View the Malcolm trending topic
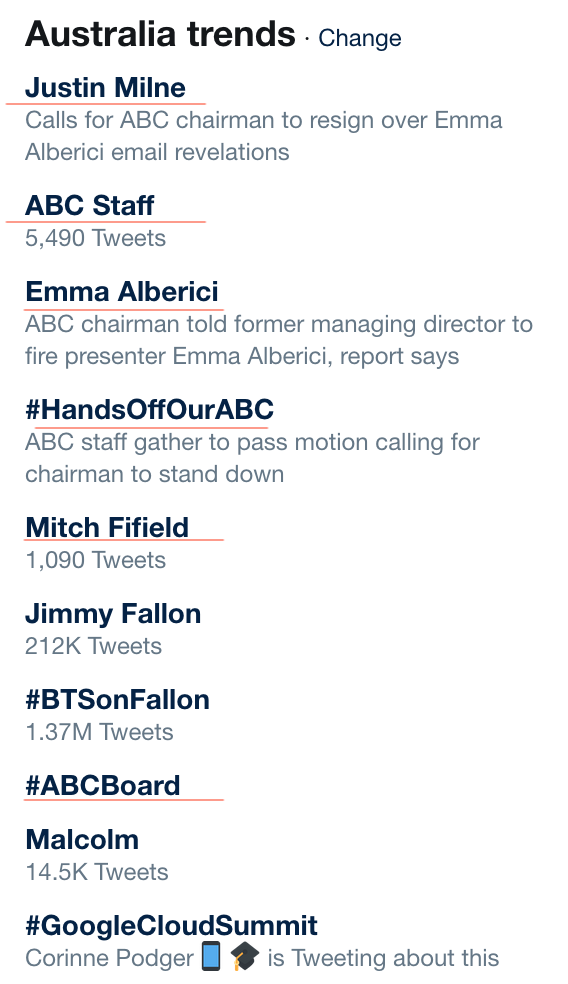Image resolution: width=568 pixels, height=984 pixels. (x=82, y=840)
